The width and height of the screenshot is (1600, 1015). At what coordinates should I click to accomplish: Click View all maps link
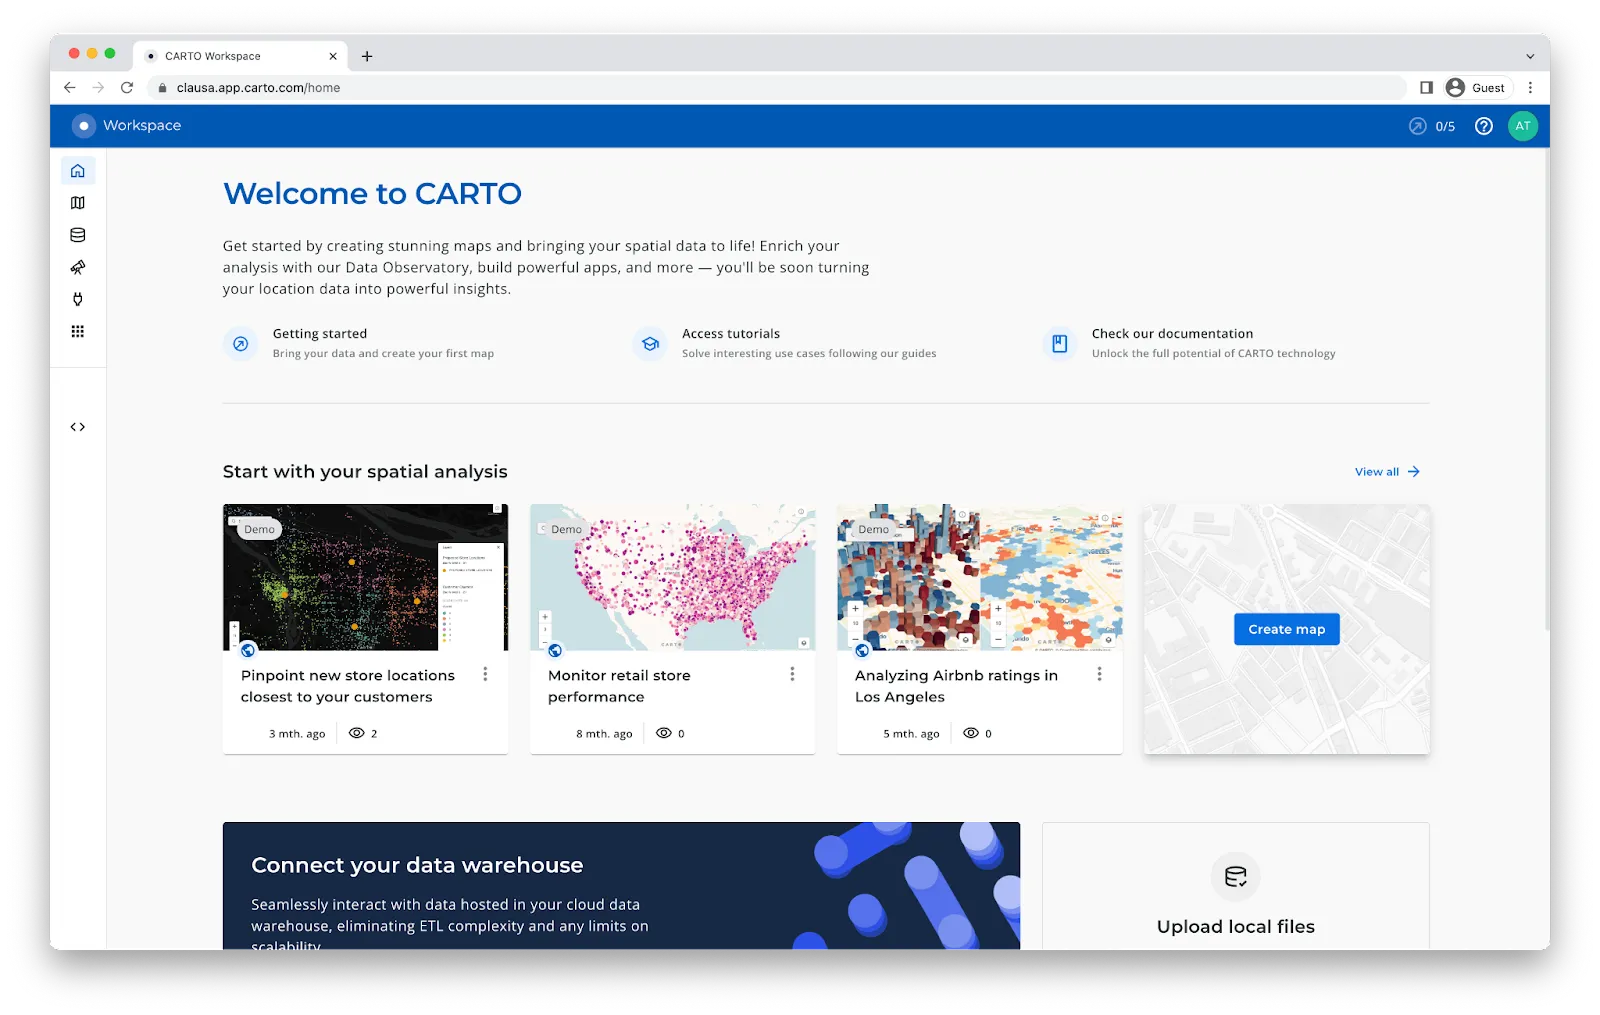click(1386, 472)
